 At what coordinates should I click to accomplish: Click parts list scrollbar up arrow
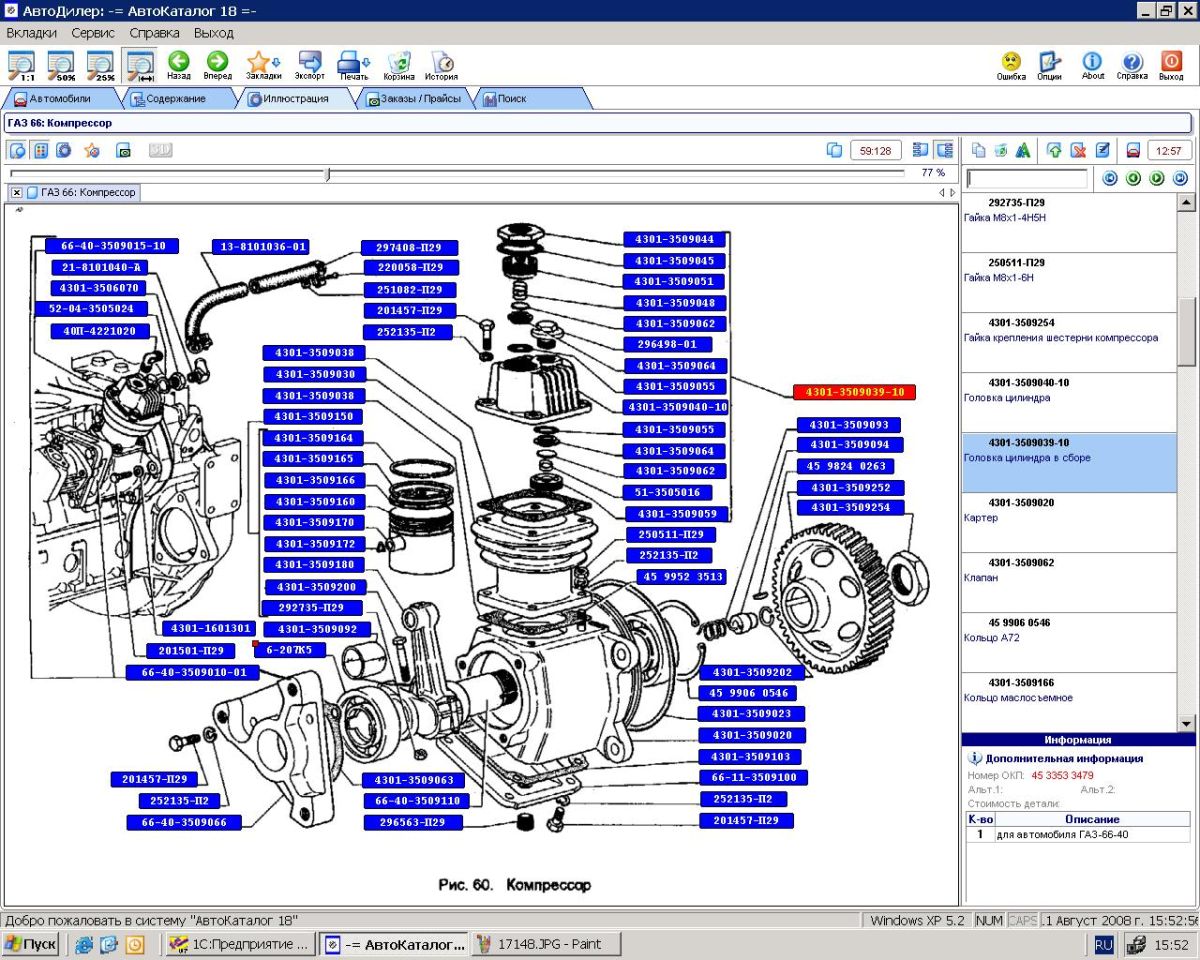1187,203
